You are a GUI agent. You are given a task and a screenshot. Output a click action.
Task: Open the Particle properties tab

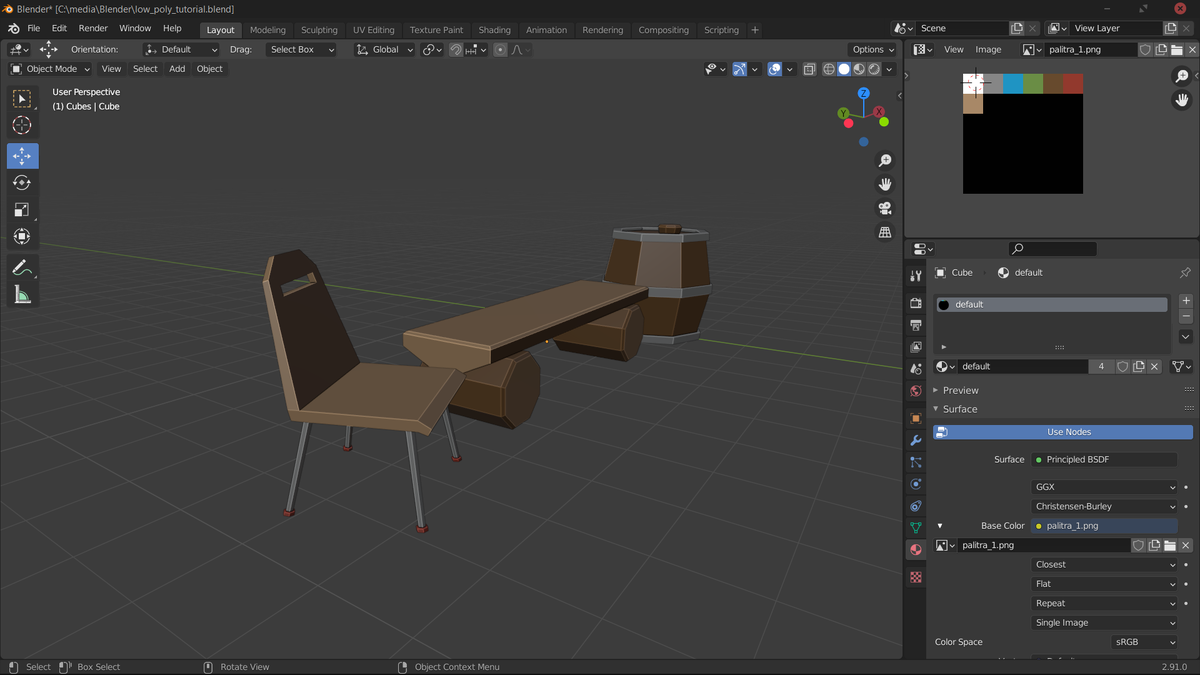(x=915, y=462)
